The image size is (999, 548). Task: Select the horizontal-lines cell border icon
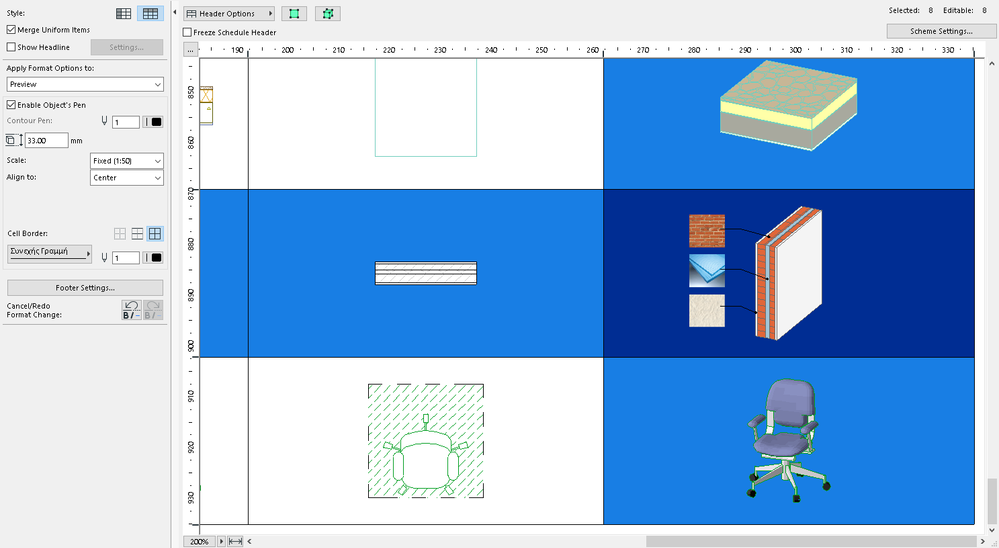click(x=138, y=233)
